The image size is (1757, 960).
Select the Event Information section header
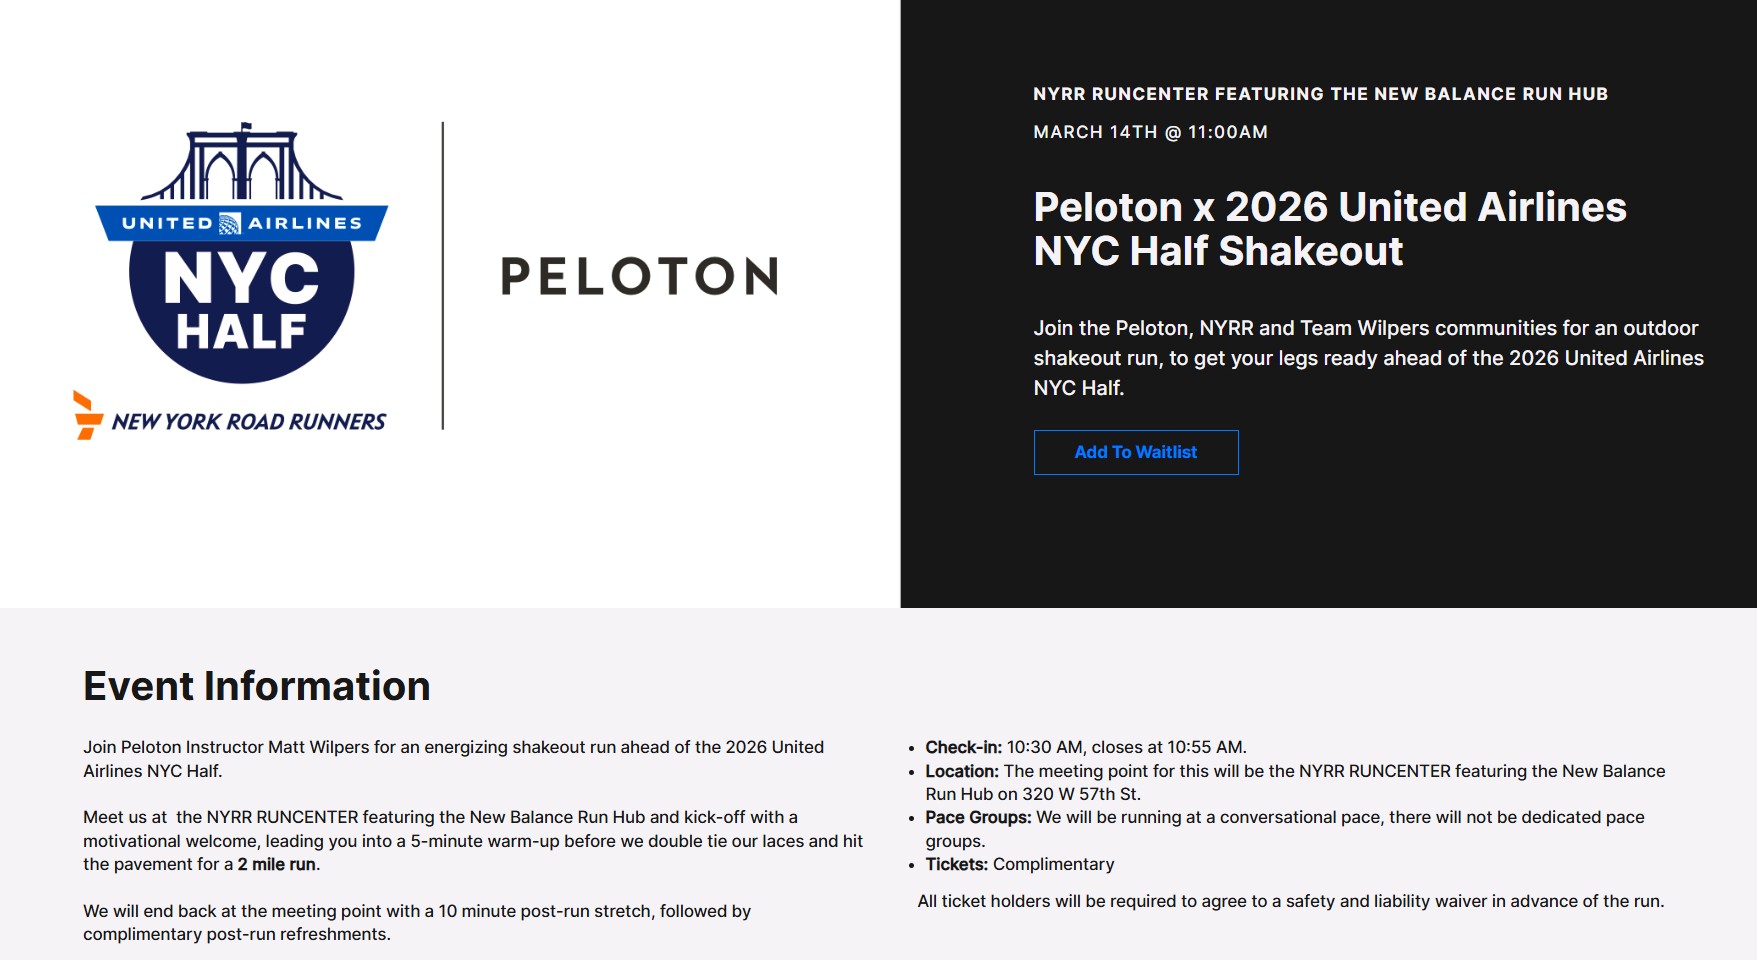[x=257, y=686]
